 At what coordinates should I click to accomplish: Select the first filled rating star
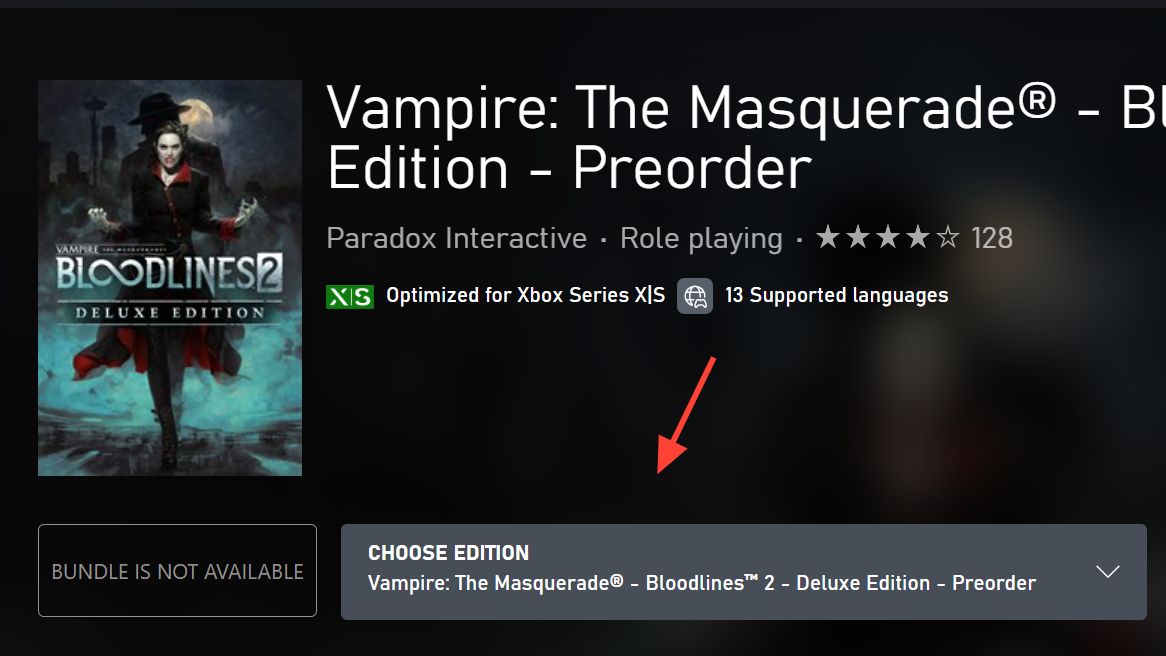click(x=828, y=238)
